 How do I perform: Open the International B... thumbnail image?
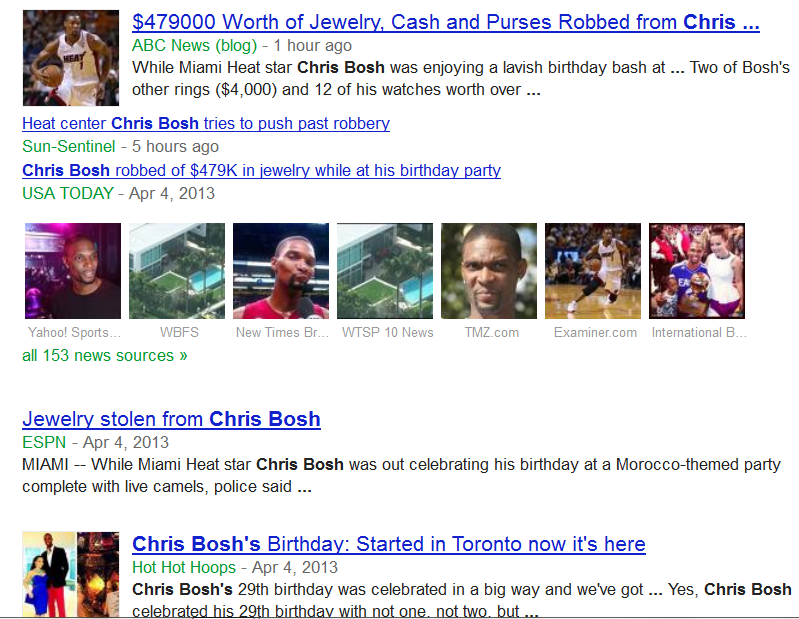click(x=697, y=271)
